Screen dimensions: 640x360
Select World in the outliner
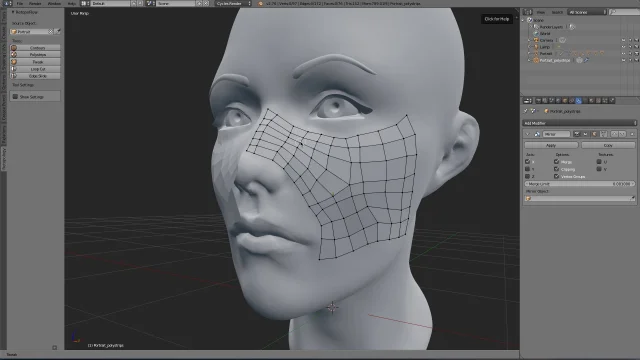click(x=545, y=33)
